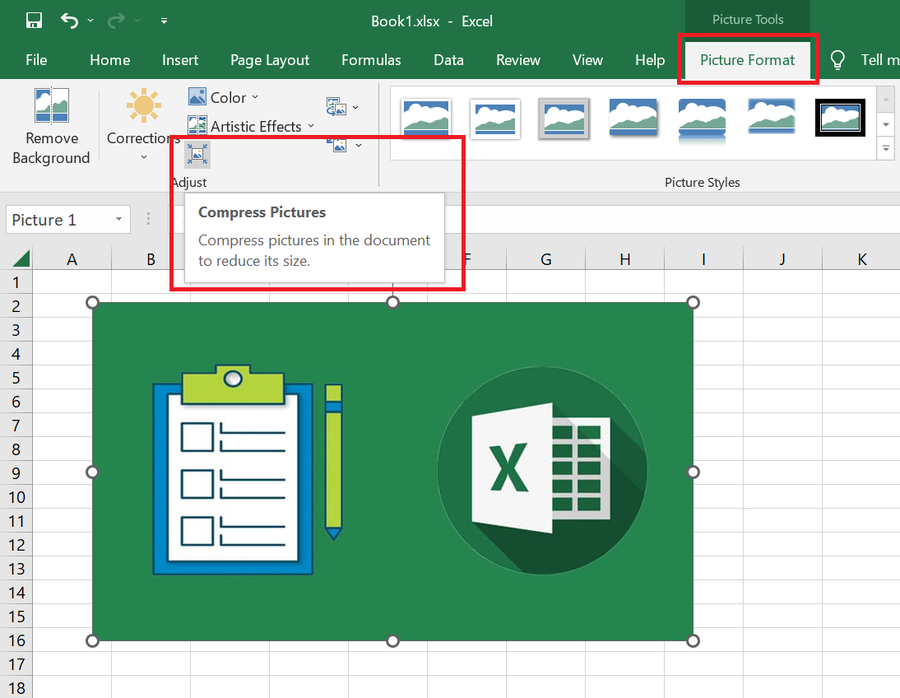Apply the fourth drop shadow picture style
Image resolution: width=900 pixels, height=698 pixels.
[x=633, y=118]
